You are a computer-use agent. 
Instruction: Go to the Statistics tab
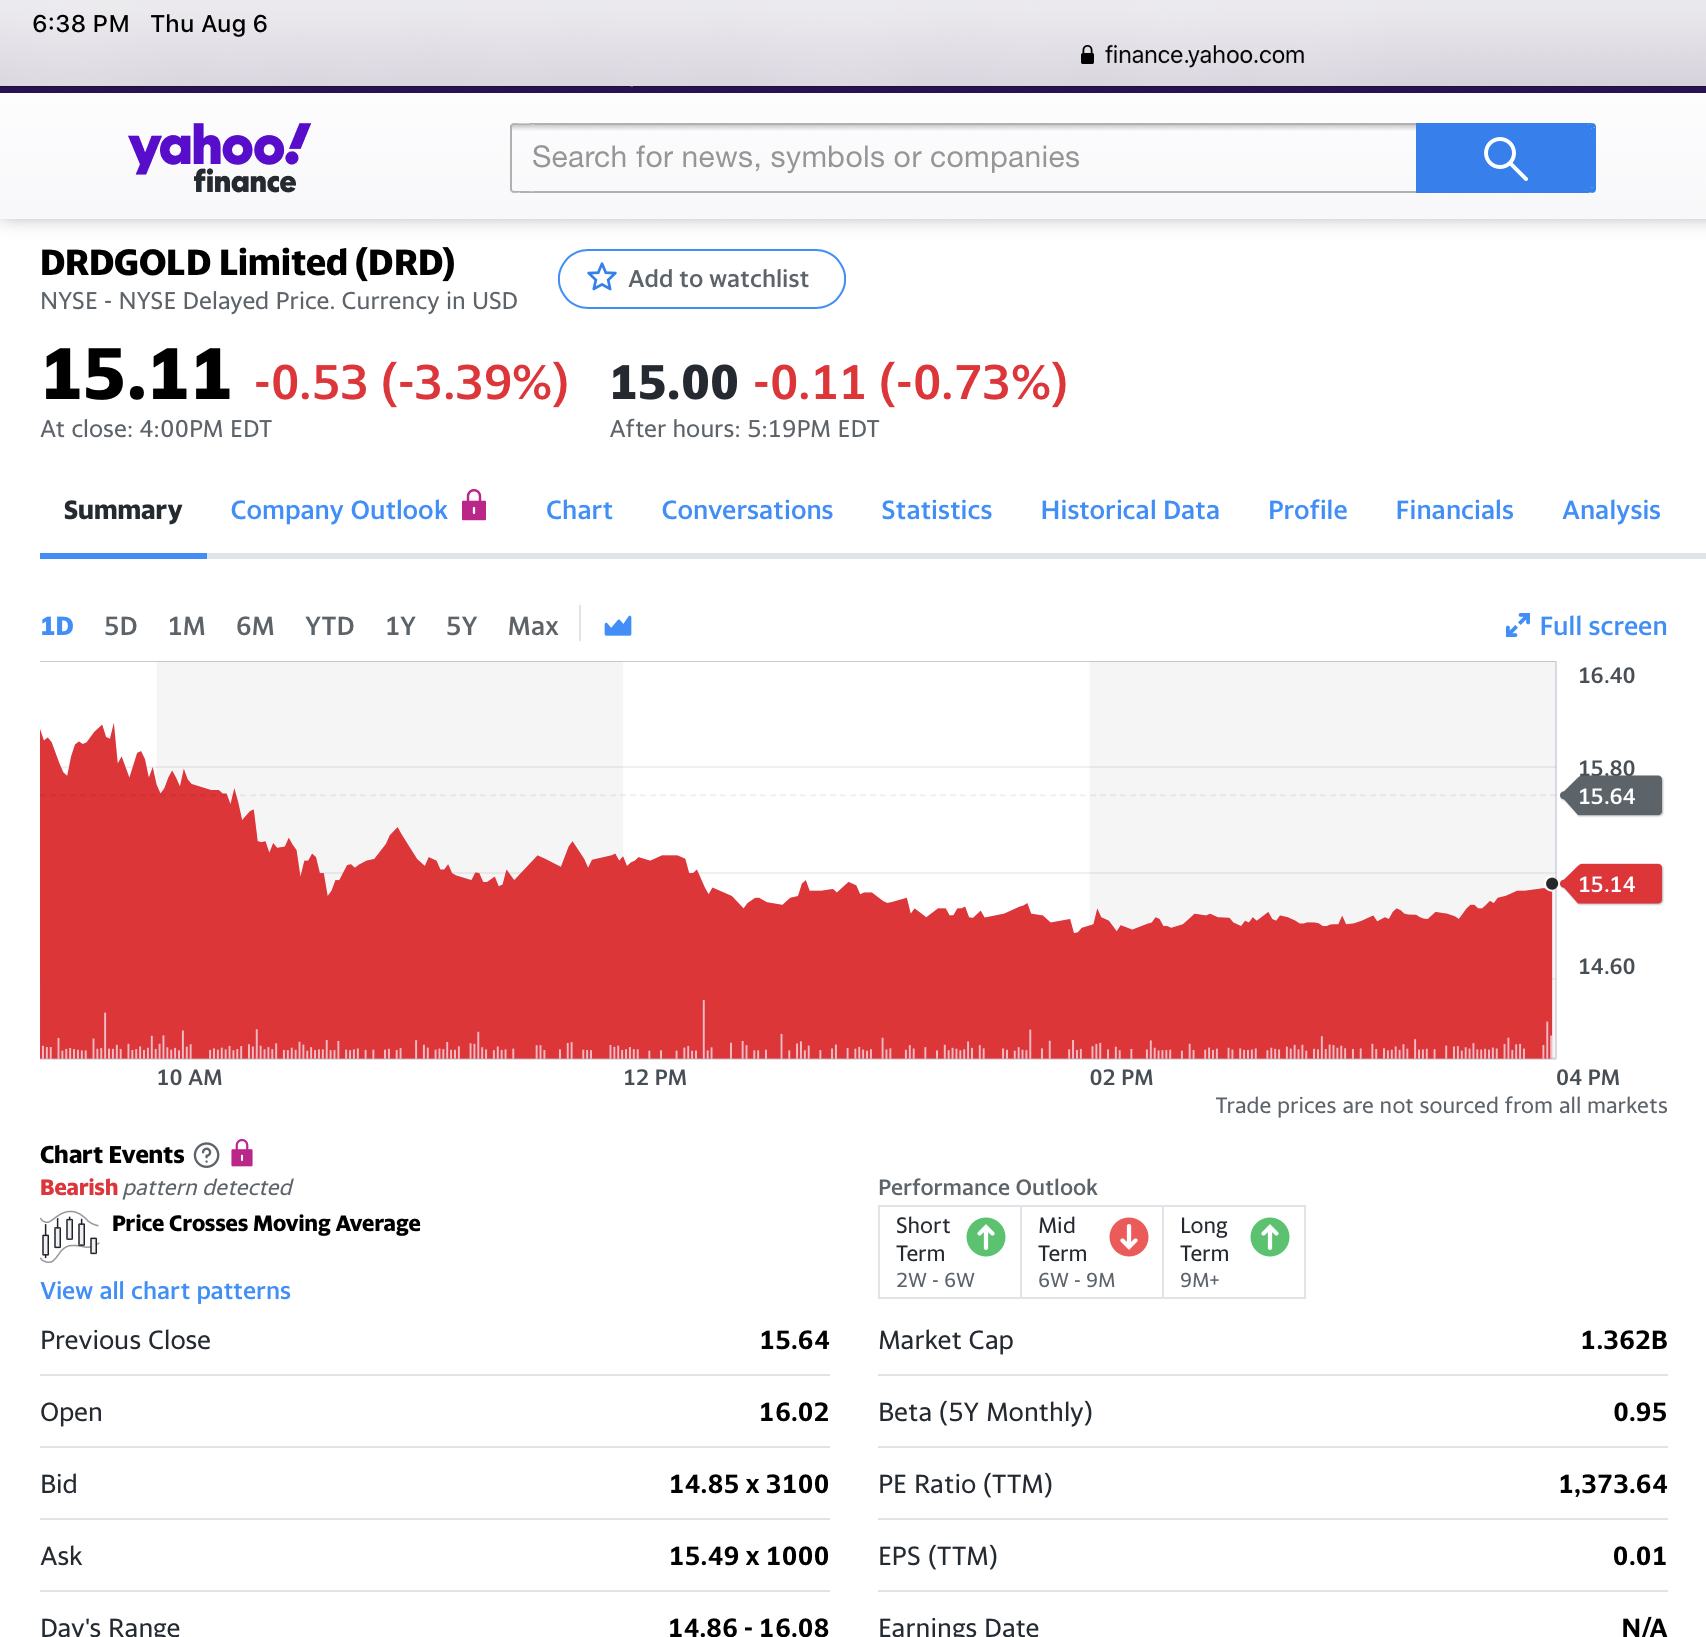(x=936, y=510)
